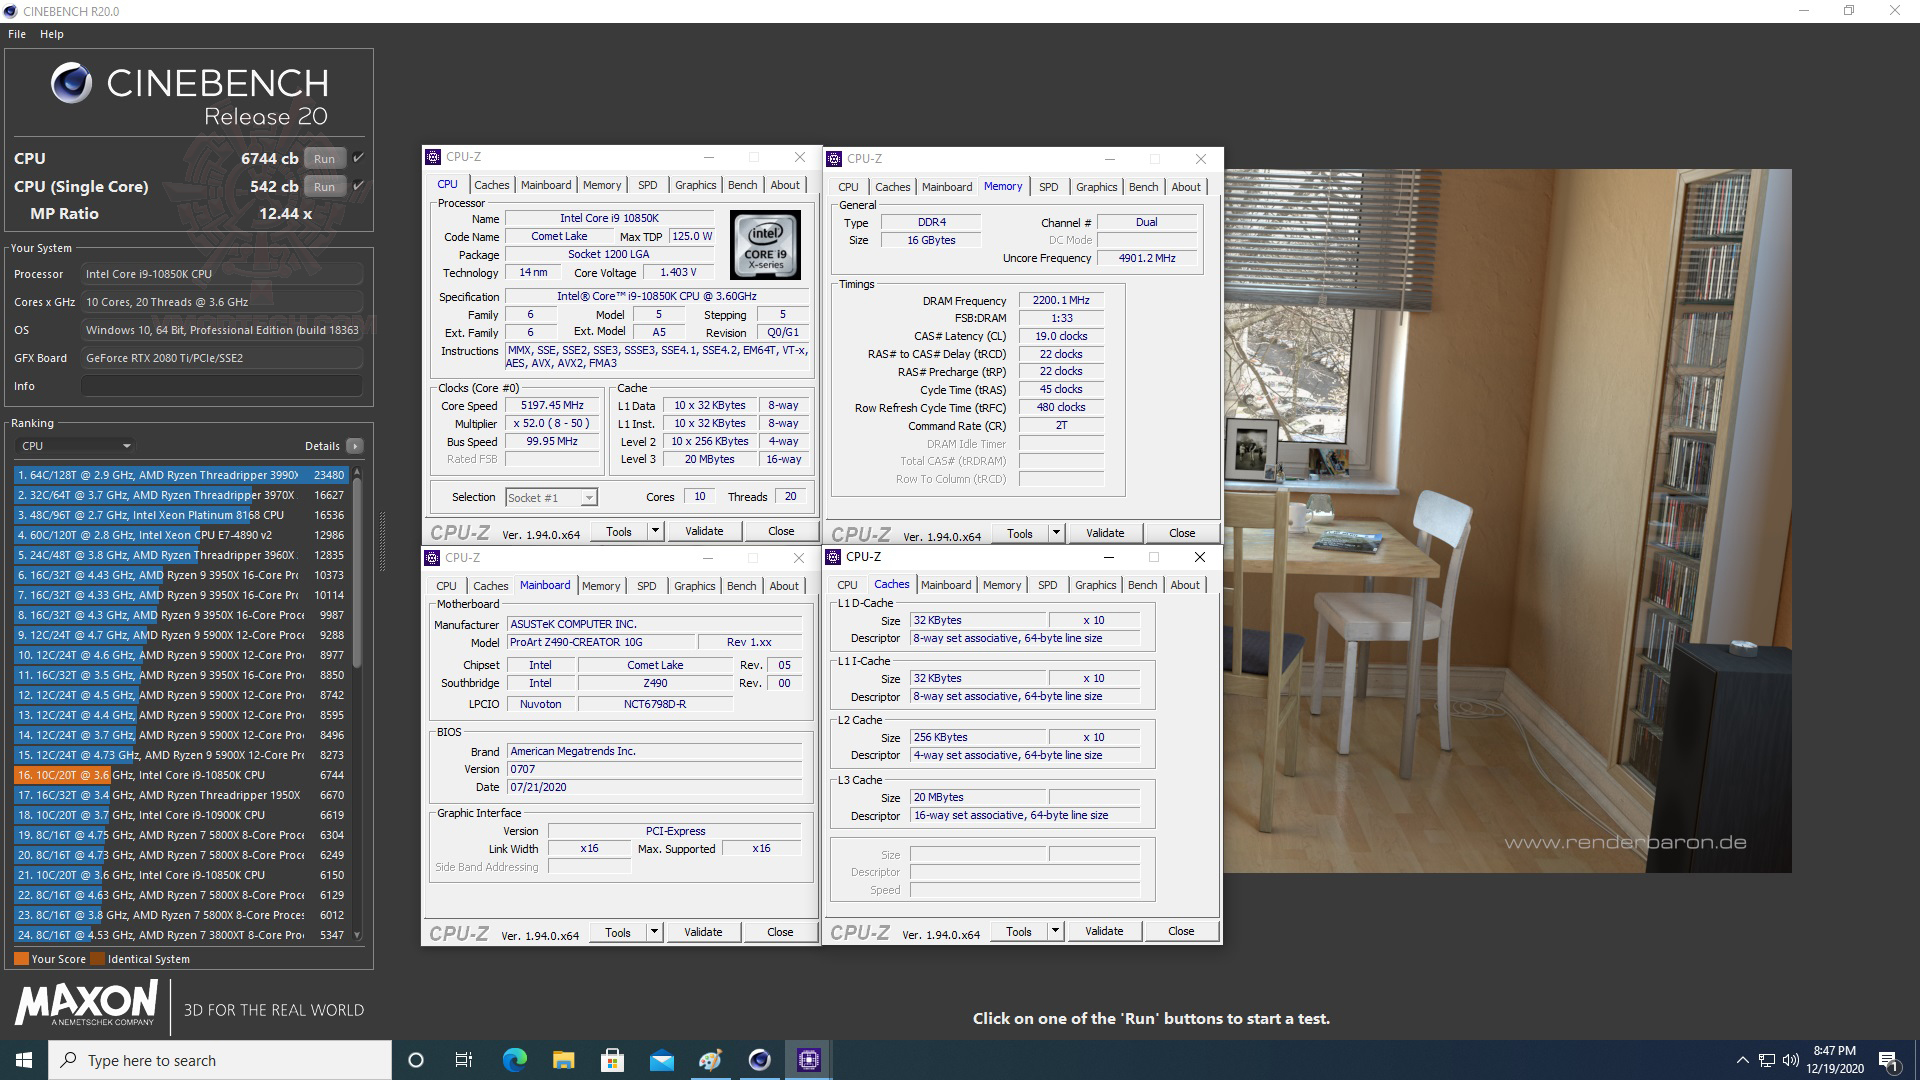Select ranking entry Intel Core i9-10900K
1920x1080 pixels.
[x=181, y=815]
